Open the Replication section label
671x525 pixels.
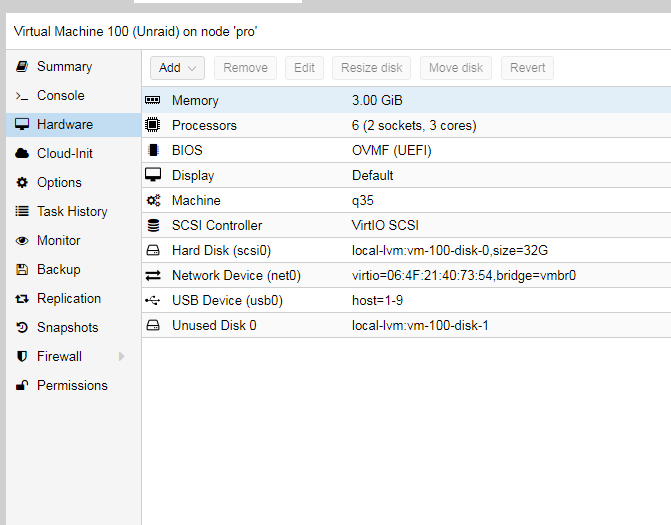tap(69, 299)
